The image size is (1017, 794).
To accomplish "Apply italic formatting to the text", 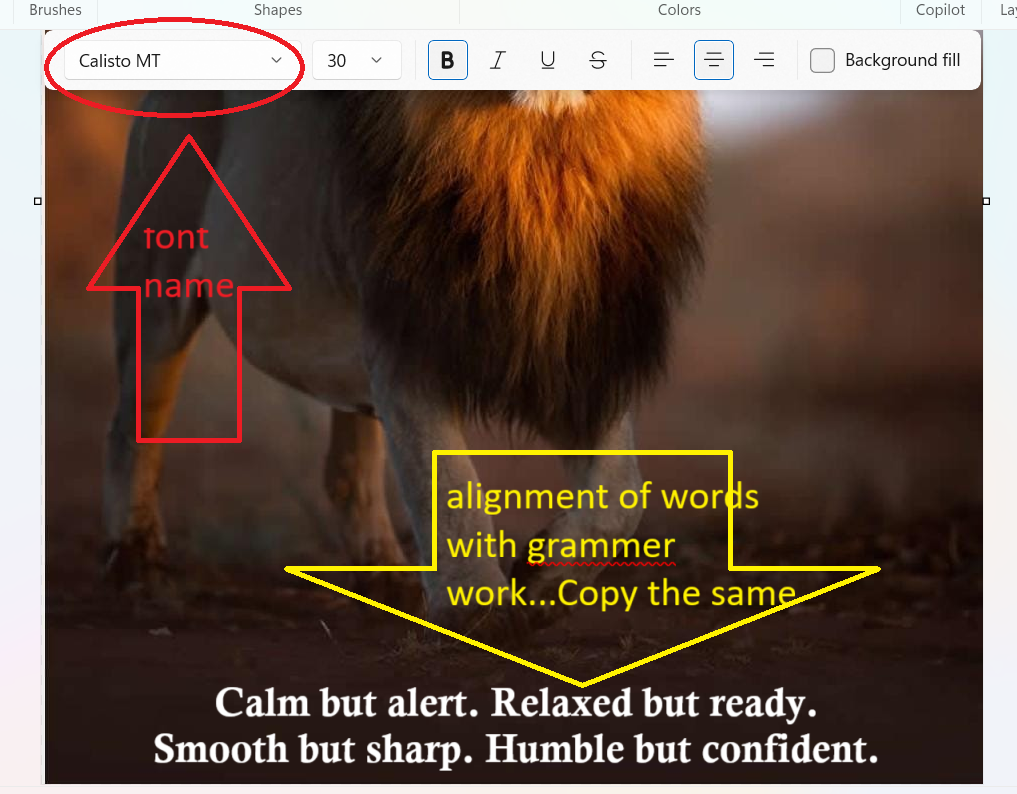I will (497, 60).
